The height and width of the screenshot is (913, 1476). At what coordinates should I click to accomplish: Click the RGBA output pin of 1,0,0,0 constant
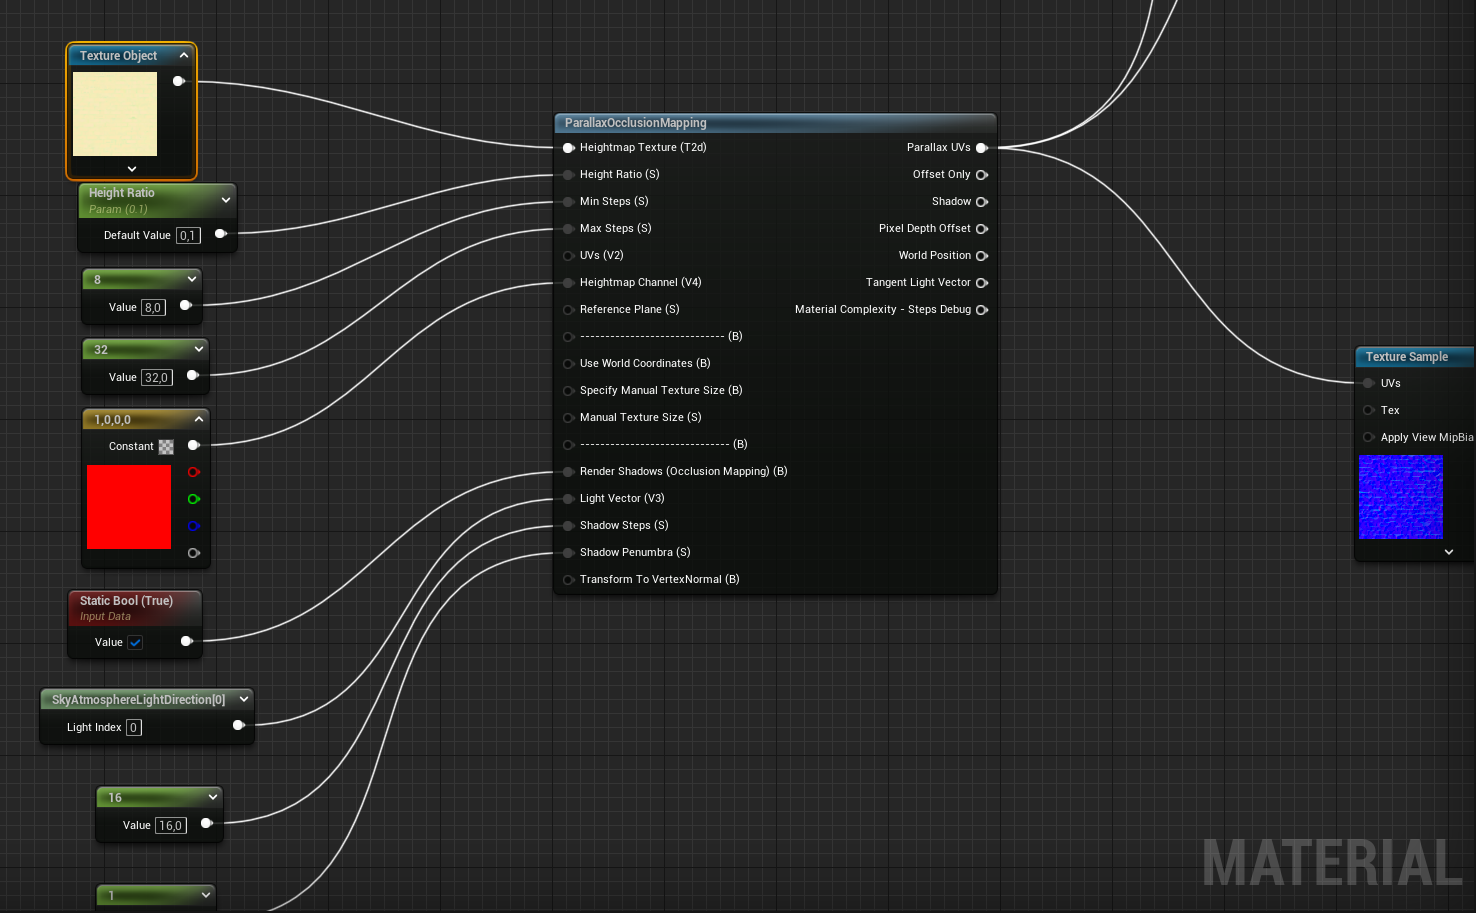tap(193, 446)
